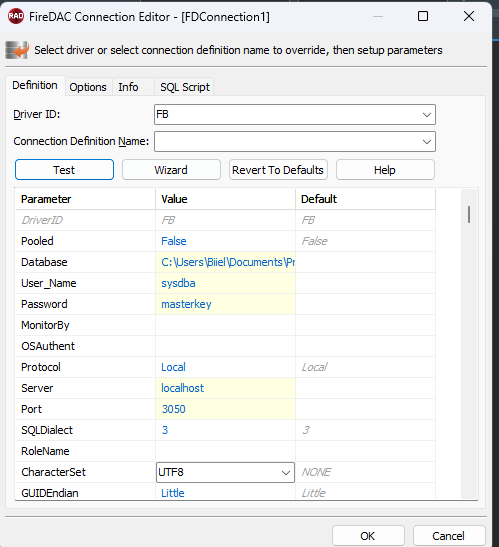Close the FireDAC Connection Editor window
This screenshot has height=547, width=499.
click(x=469, y=16)
